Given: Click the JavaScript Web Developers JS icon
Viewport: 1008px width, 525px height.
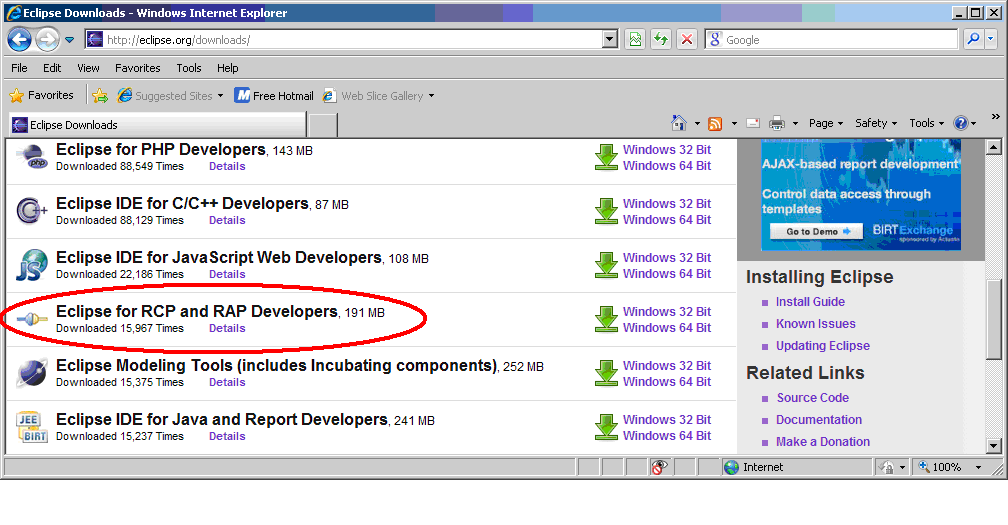Looking at the screenshot, I should 32,265.
